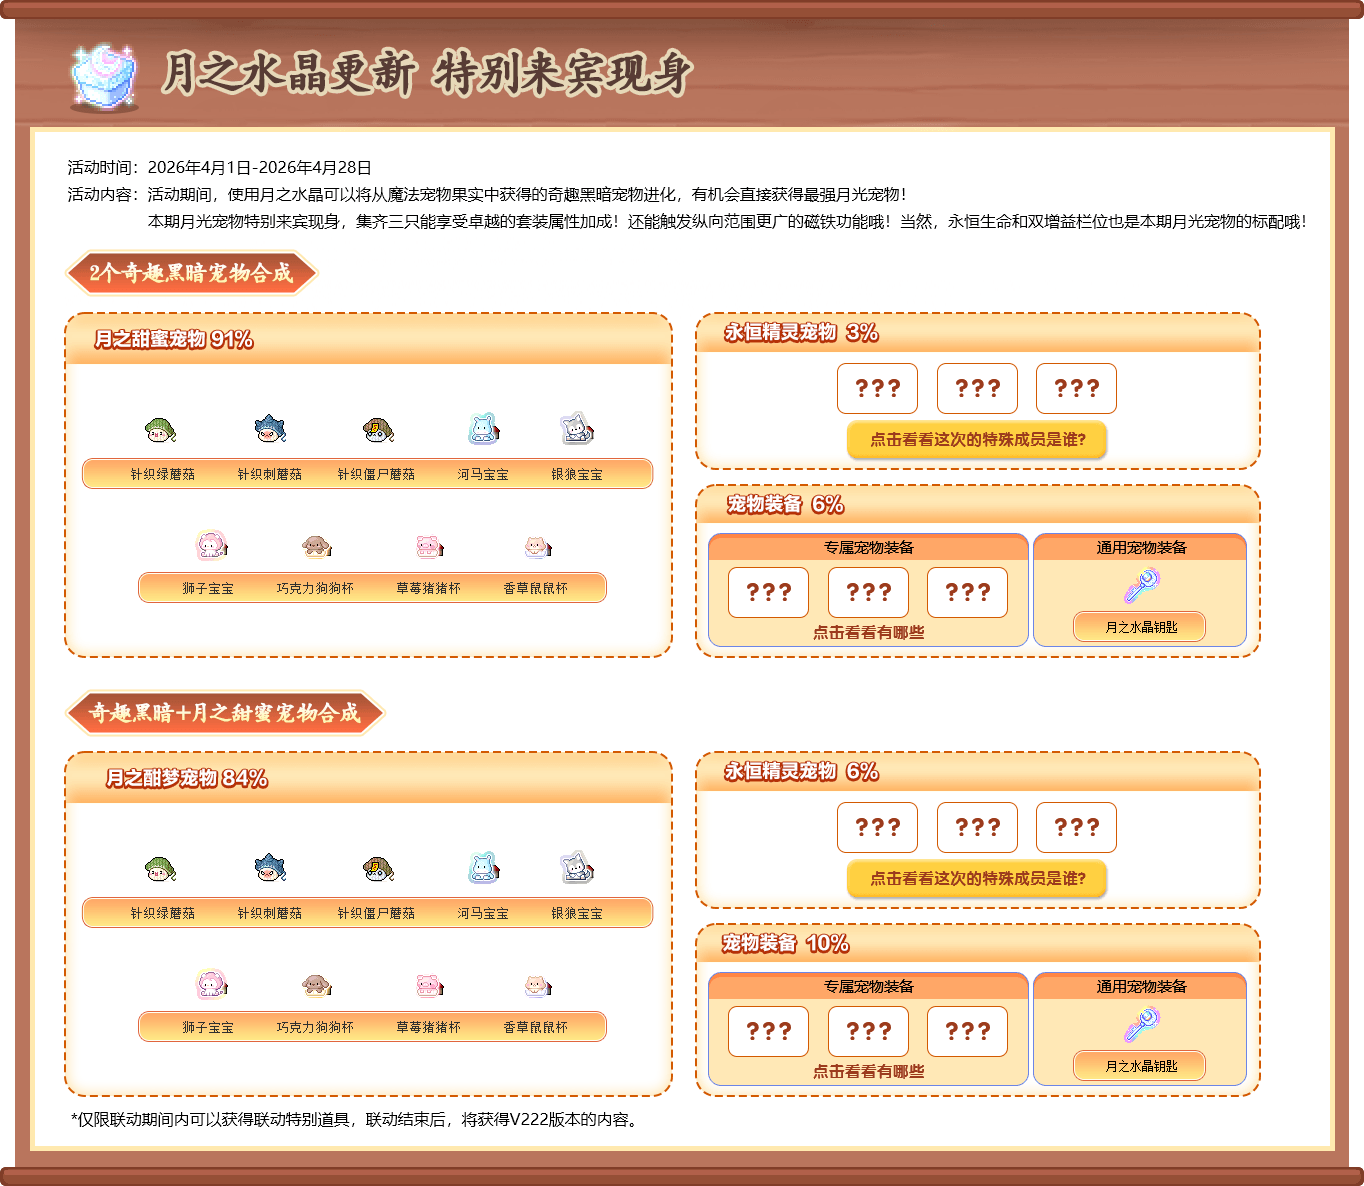Click first ??? mystery box under 永恒精灵宠物 3%

[x=877, y=388]
